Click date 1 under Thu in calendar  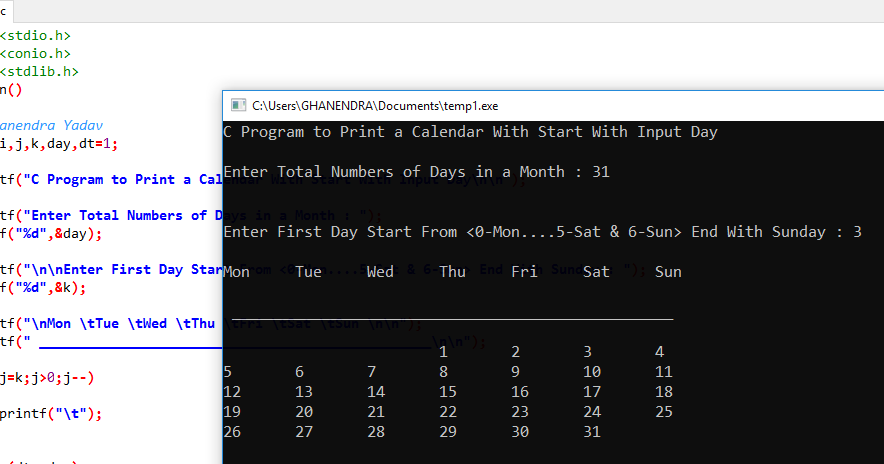(443, 352)
